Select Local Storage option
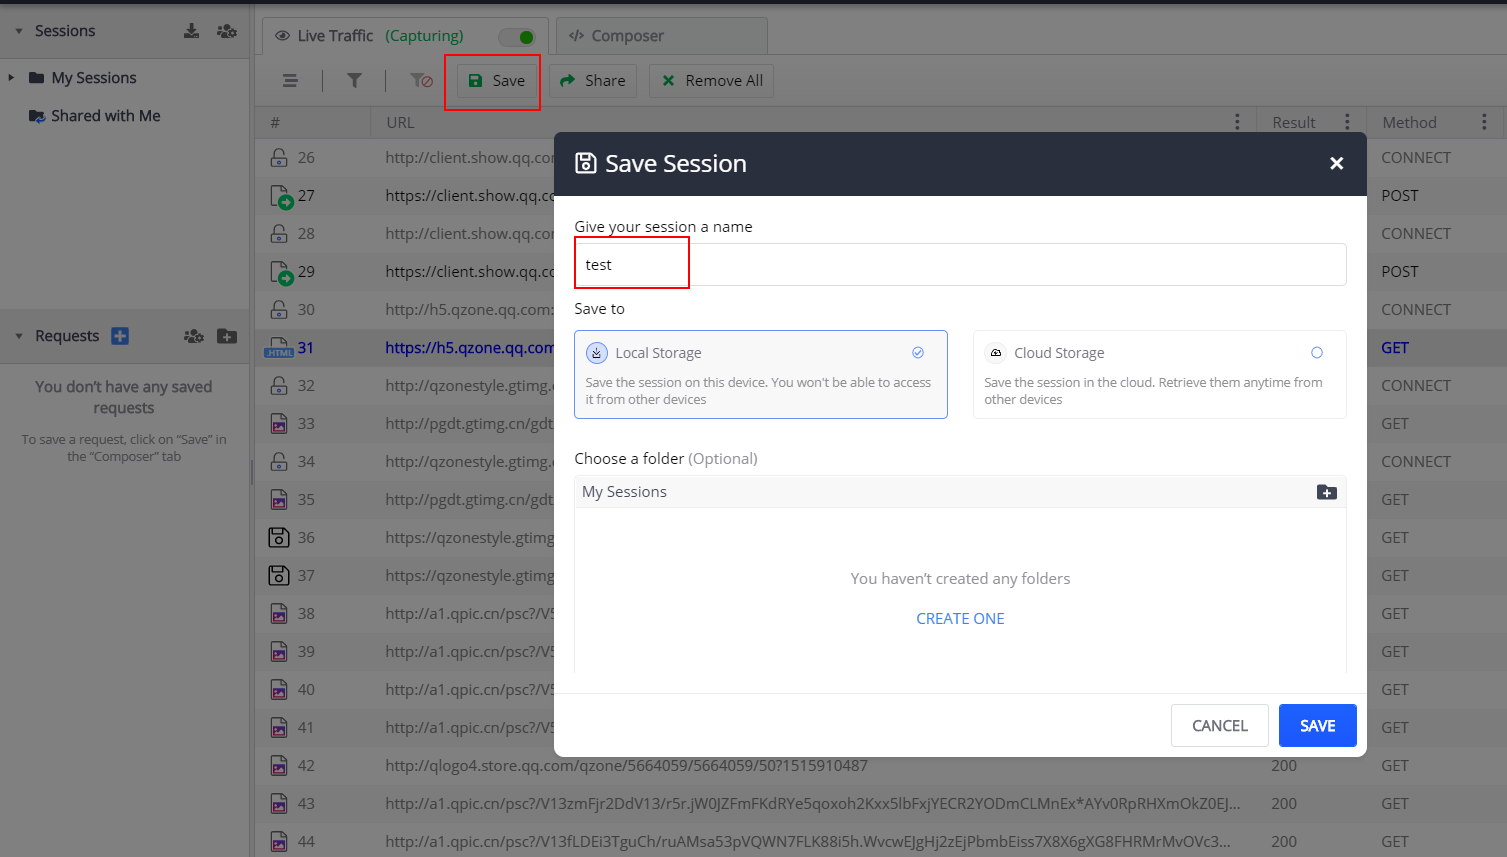The height and width of the screenshot is (857, 1507). (761, 374)
